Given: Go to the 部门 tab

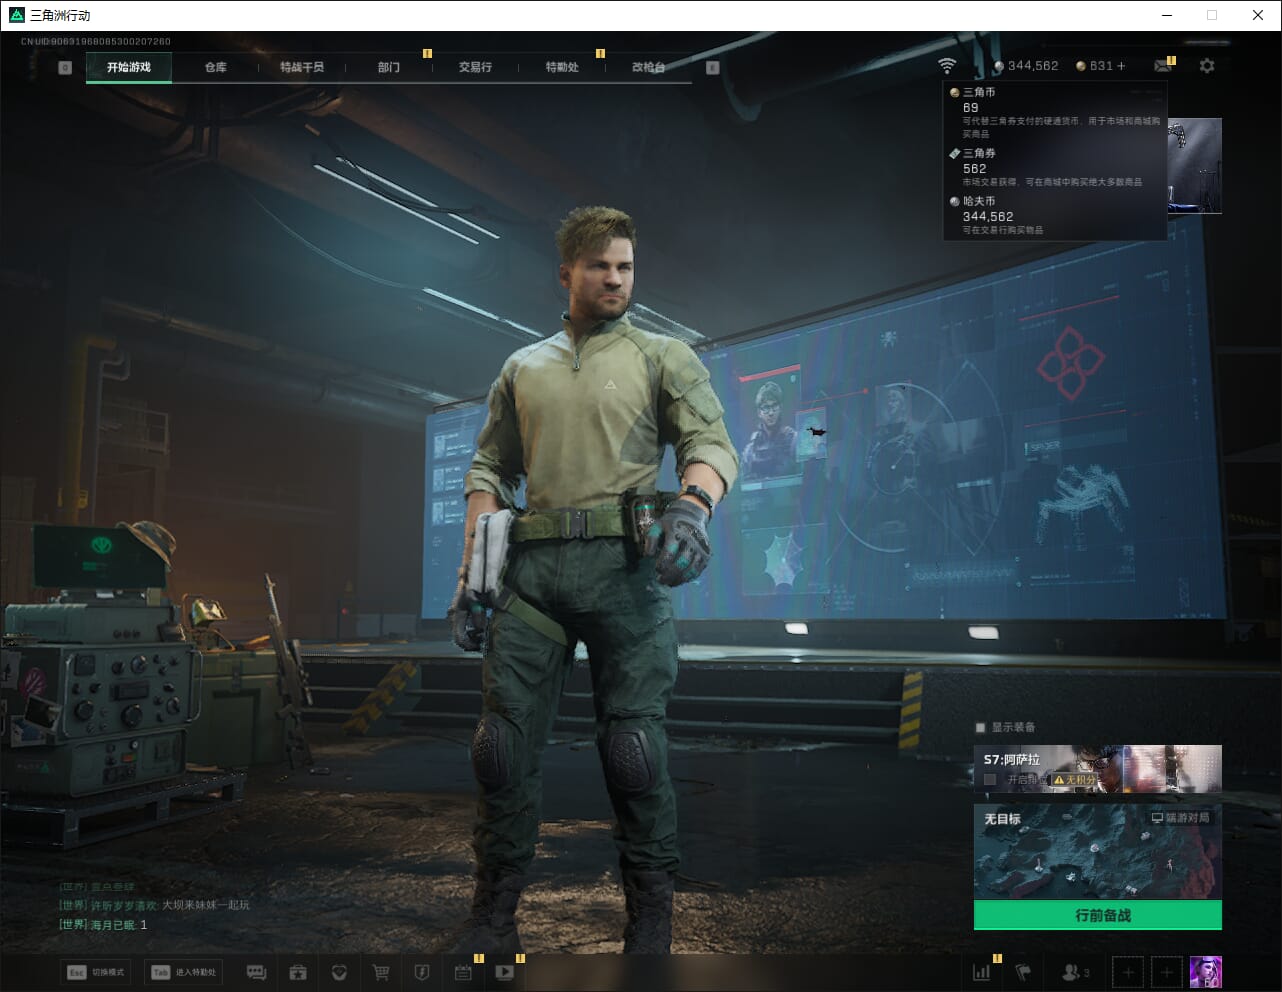Looking at the screenshot, I should [x=389, y=67].
